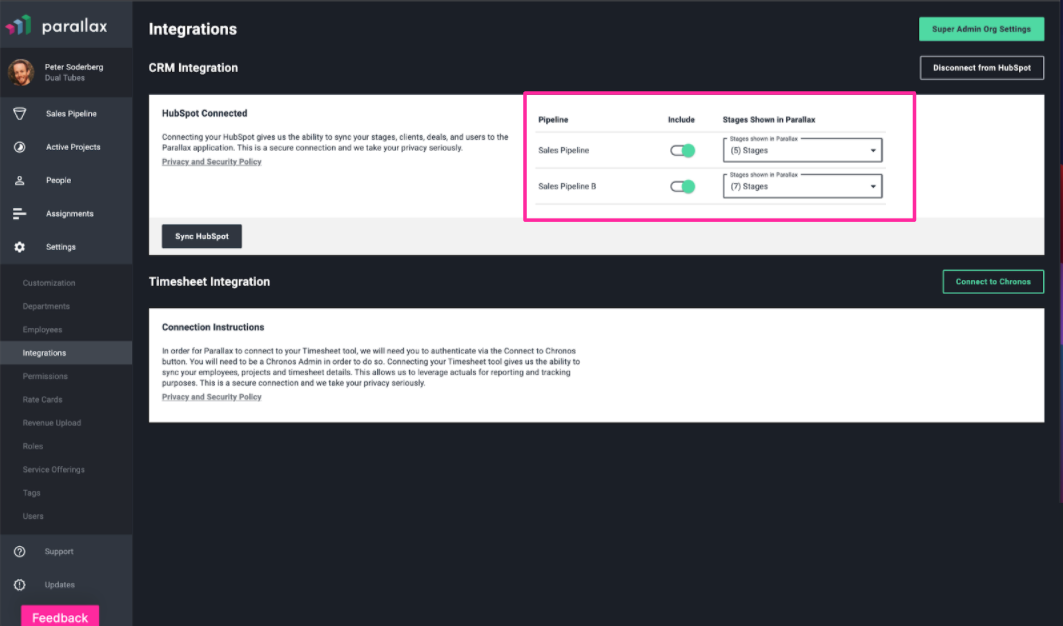Image resolution: width=1063 pixels, height=626 pixels.
Task: Open HubSpot Privacy and Security Policy link
Action: tap(212, 161)
